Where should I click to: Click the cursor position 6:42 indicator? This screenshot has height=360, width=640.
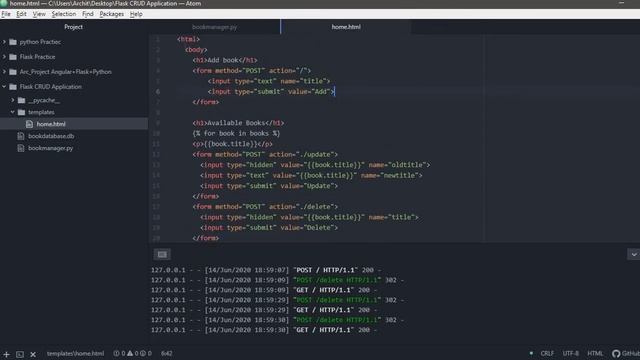tap(167, 353)
